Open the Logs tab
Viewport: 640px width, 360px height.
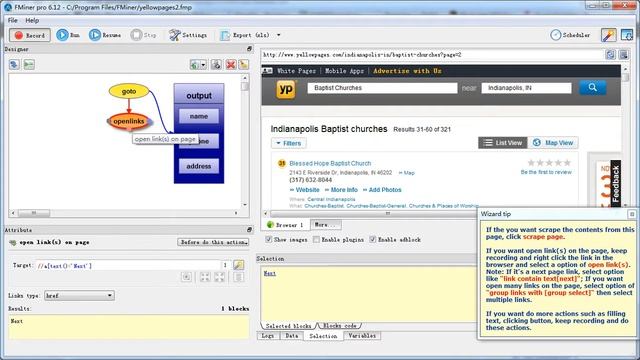pos(268,336)
